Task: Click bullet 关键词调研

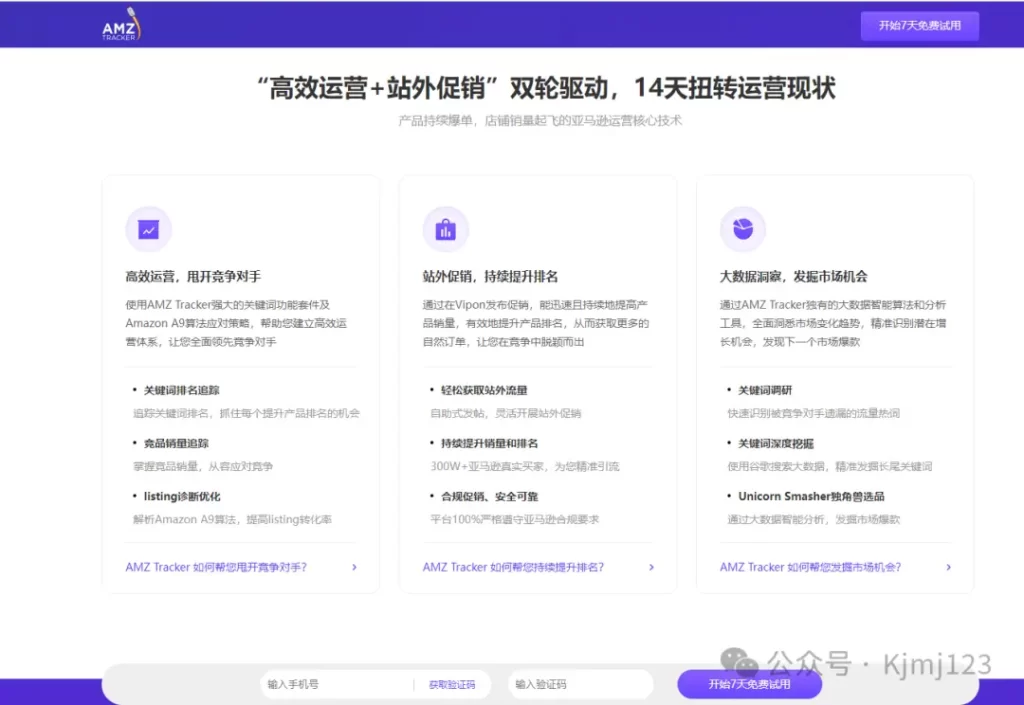Action: [x=765, y=390]
